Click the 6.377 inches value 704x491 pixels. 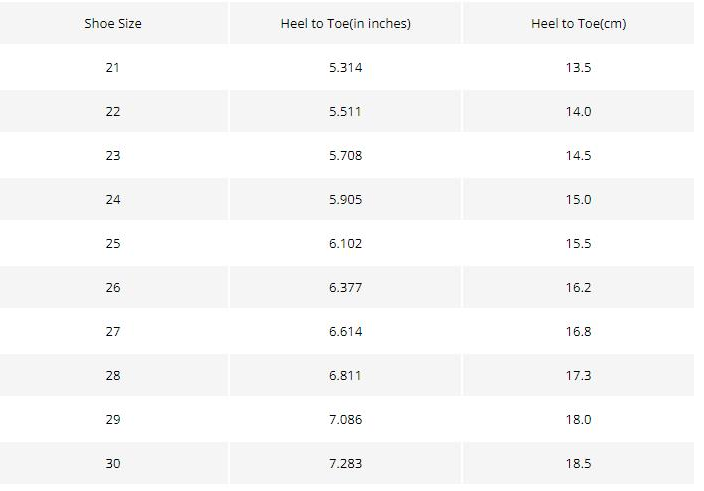[345, 287]
